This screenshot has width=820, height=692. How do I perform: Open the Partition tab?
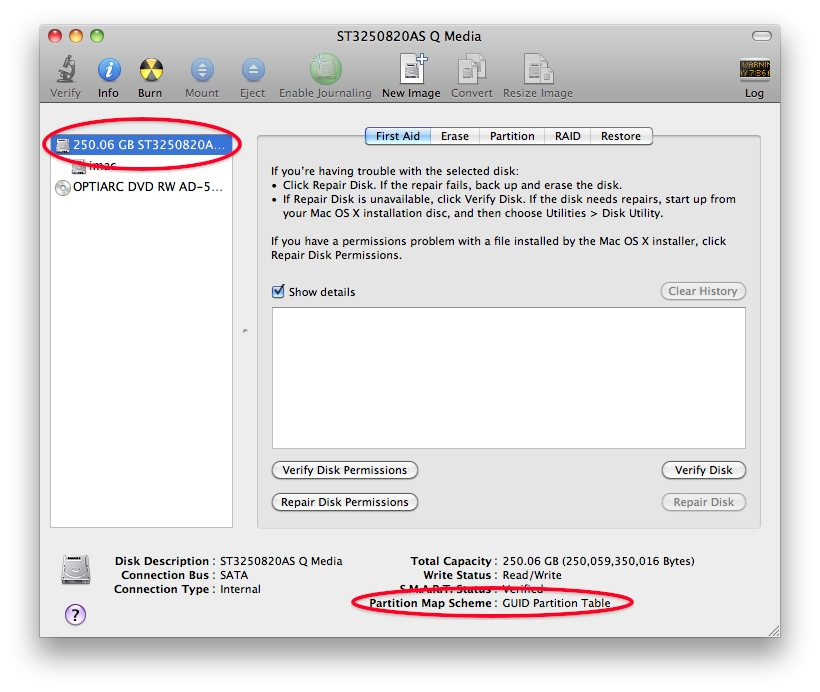coord(512,136)
